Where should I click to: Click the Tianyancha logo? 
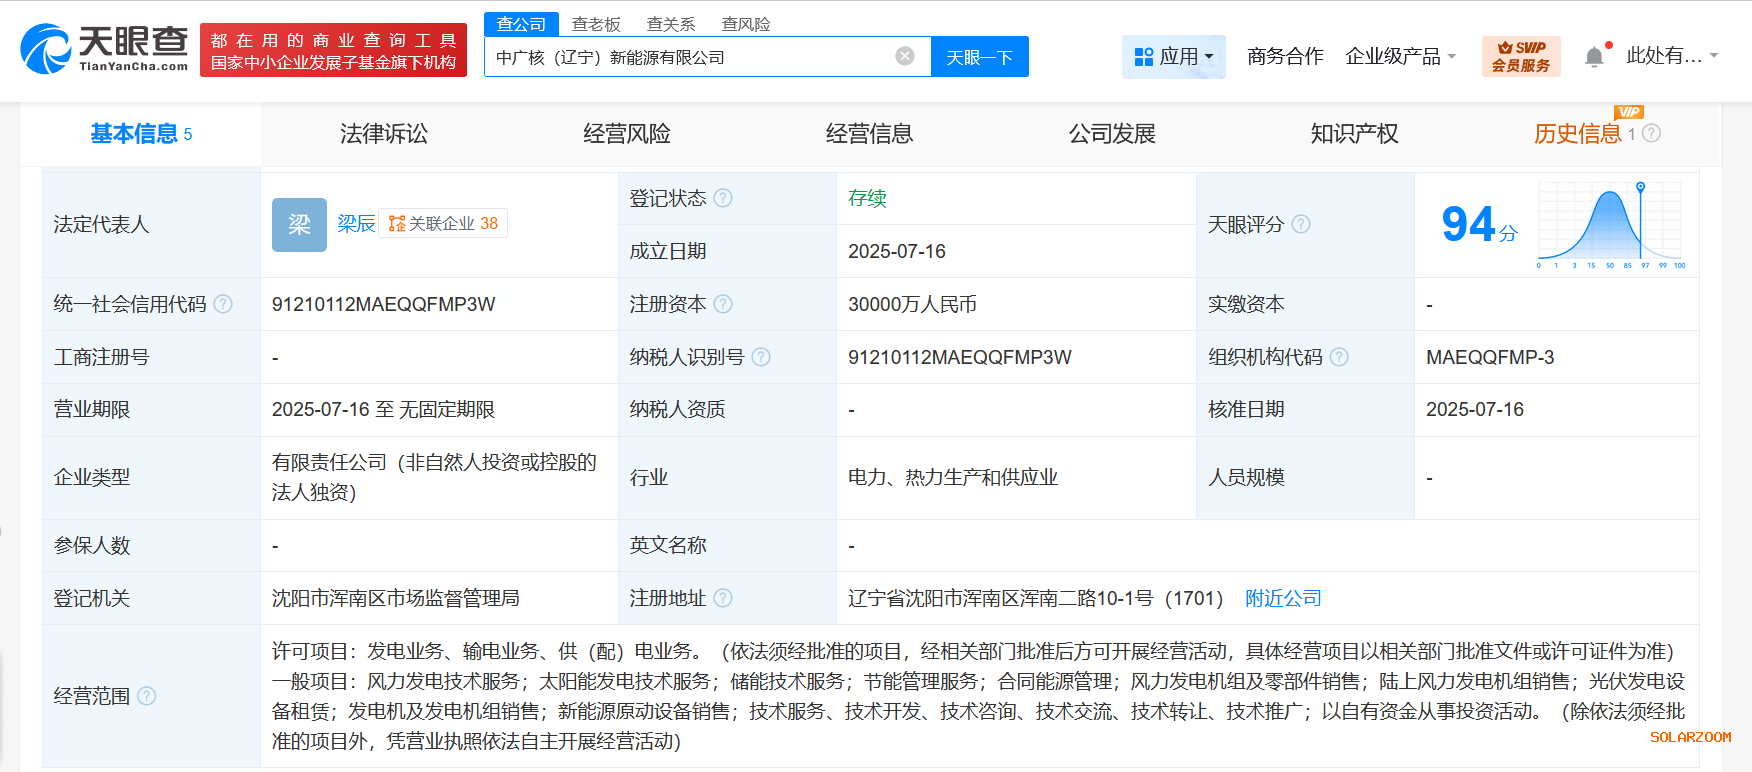click(105, 49)
